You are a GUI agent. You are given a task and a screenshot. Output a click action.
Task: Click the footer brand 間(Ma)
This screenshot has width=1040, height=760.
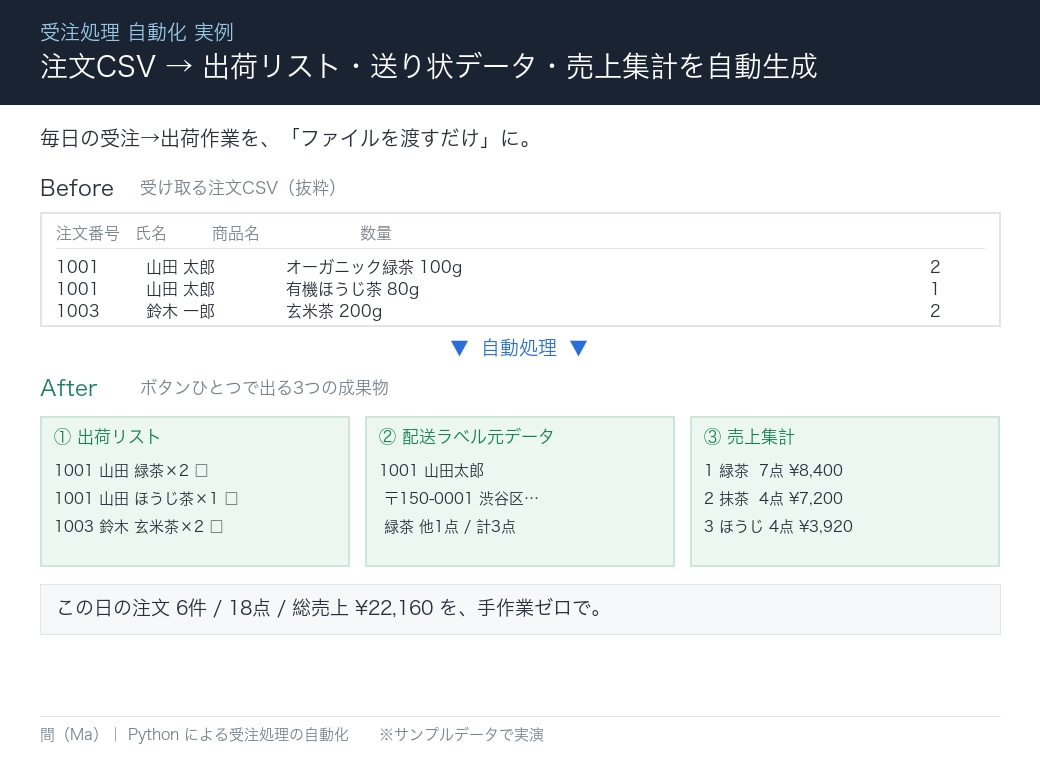70,735
